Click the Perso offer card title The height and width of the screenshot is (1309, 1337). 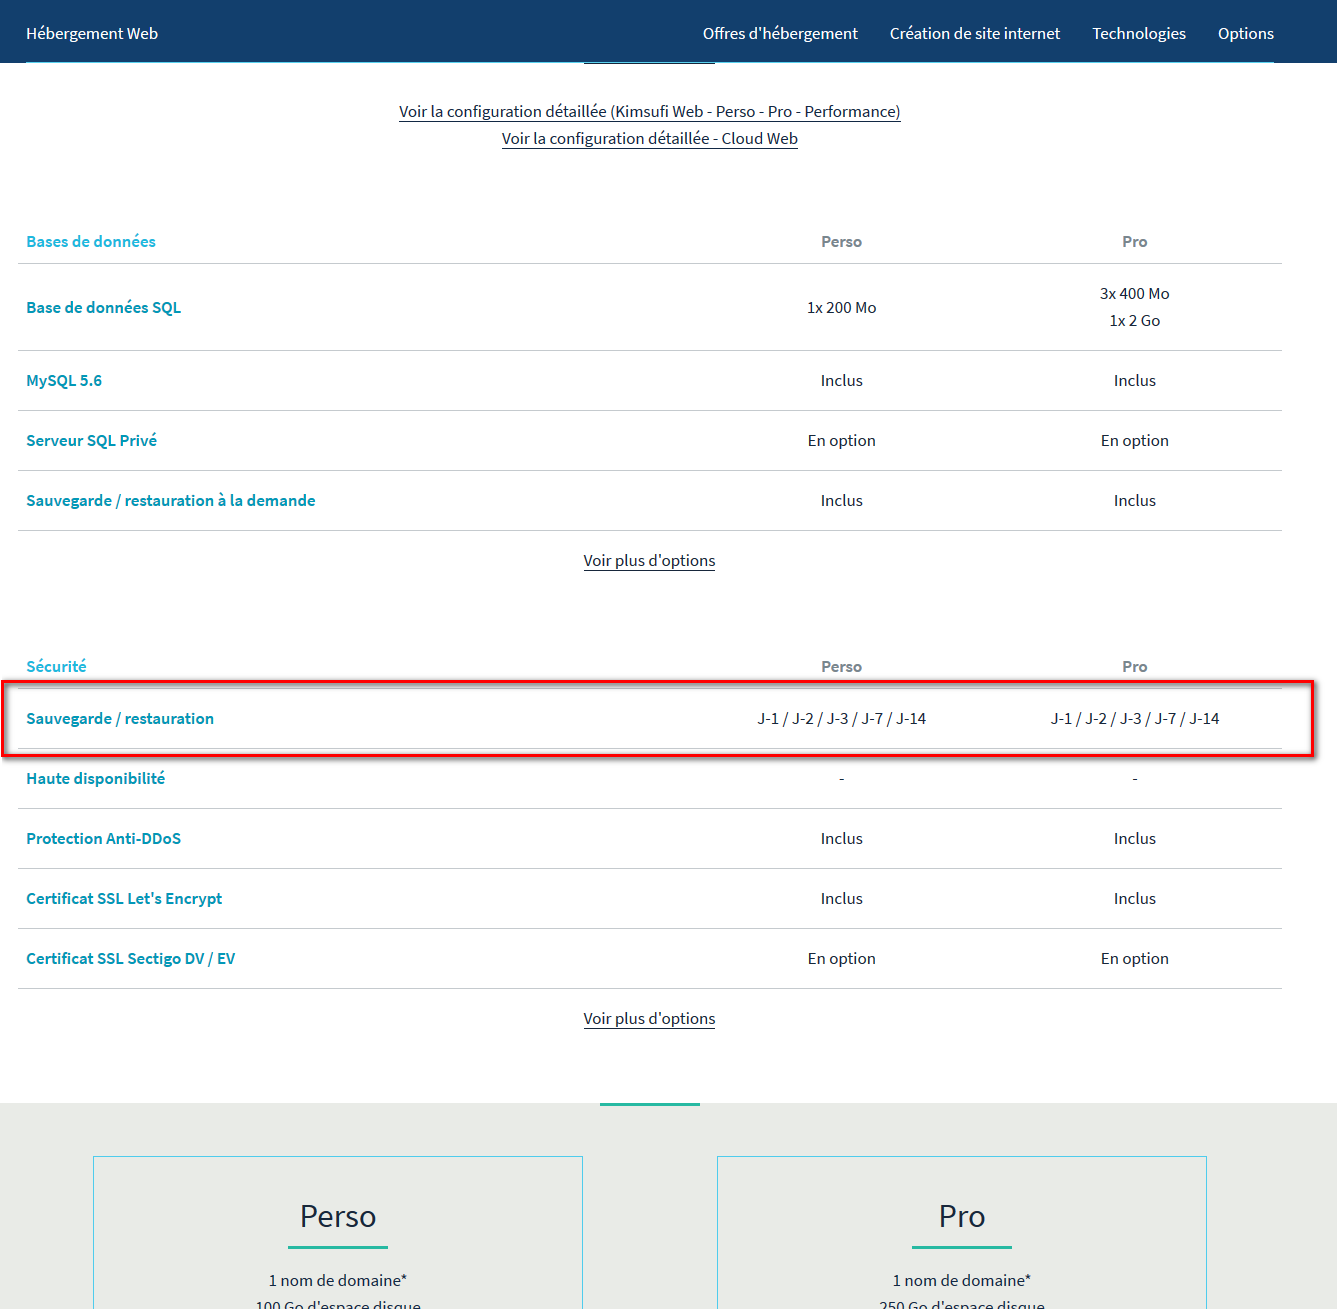click(x=338, y=1216)
